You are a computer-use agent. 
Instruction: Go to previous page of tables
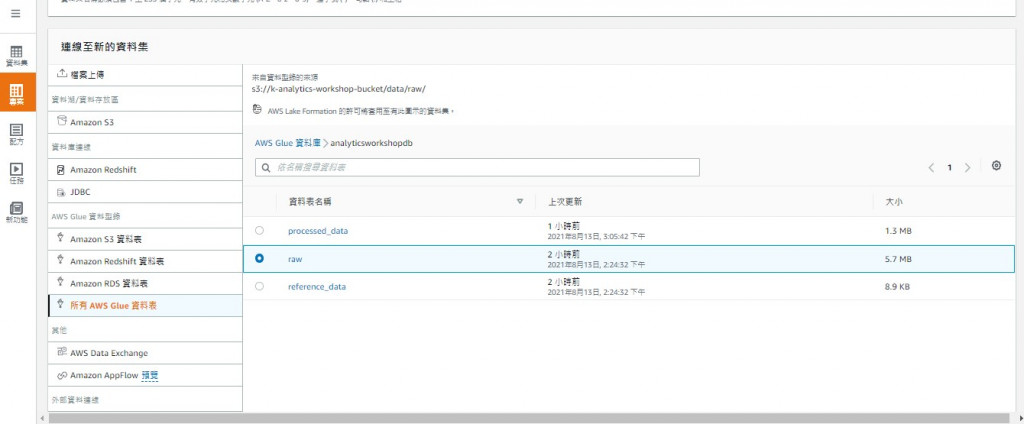(931, 168)
